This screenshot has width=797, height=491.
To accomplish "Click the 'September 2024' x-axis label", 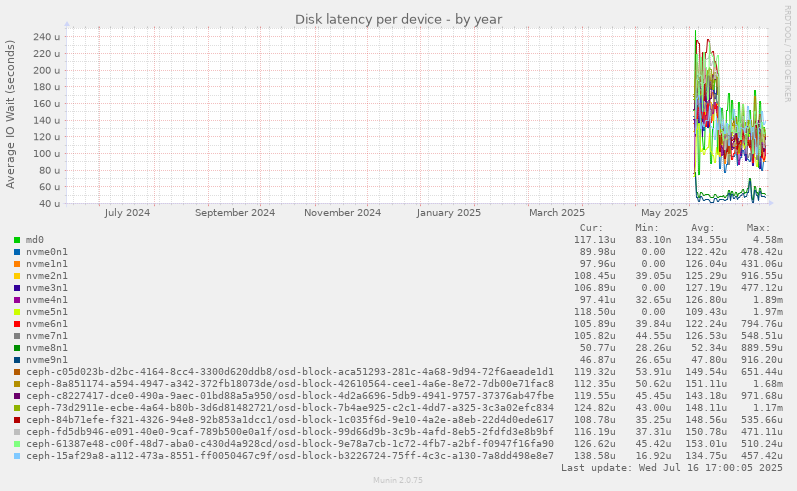I will coord(235,212).
